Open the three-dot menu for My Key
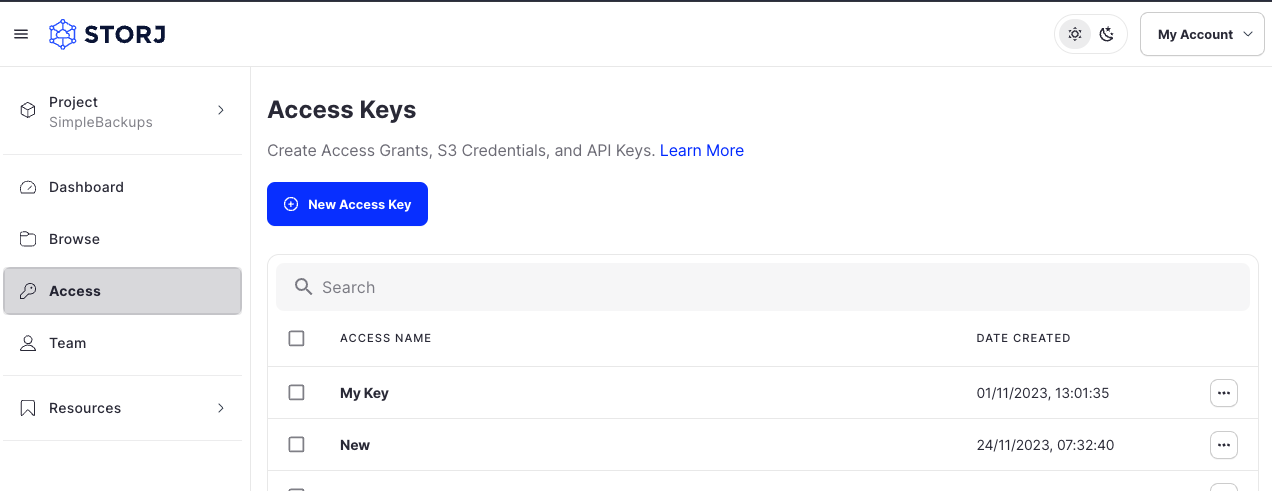This screenshot has width=1272, height=491. point(1223,393)
